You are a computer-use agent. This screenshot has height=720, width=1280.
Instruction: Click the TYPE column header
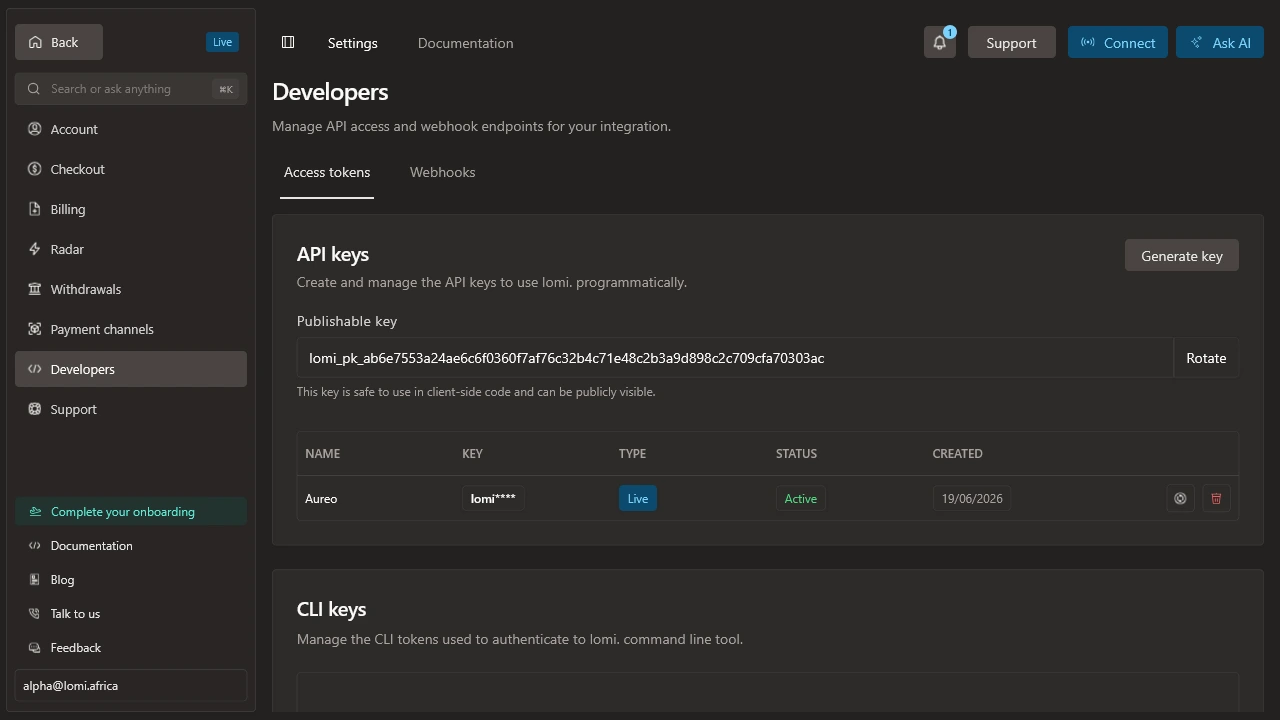pos(632,453)
